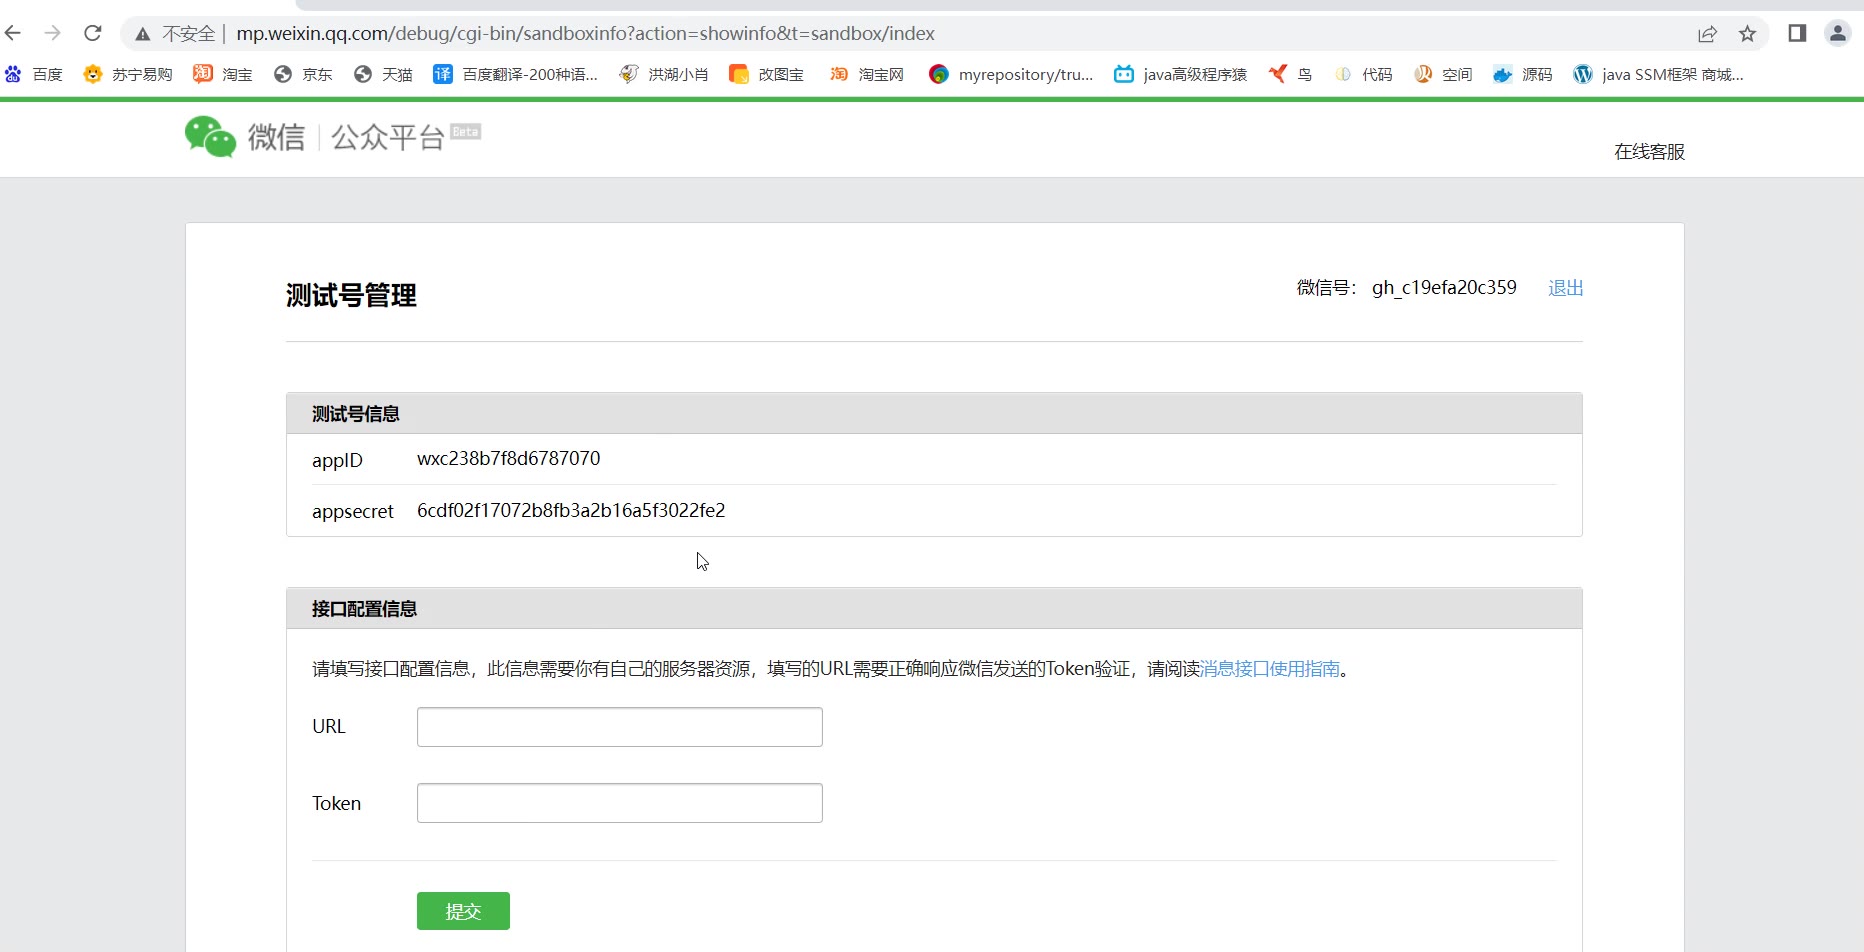The height and width of the screenshot is (952, 1864).
Task: Click the 测试号管理 heading
Action: [351, 295]
